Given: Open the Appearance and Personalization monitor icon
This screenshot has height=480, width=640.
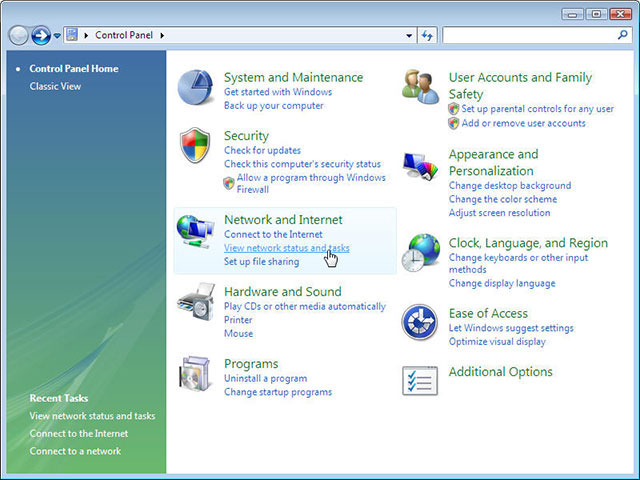Looking at the screenshot, I should 420,166.
